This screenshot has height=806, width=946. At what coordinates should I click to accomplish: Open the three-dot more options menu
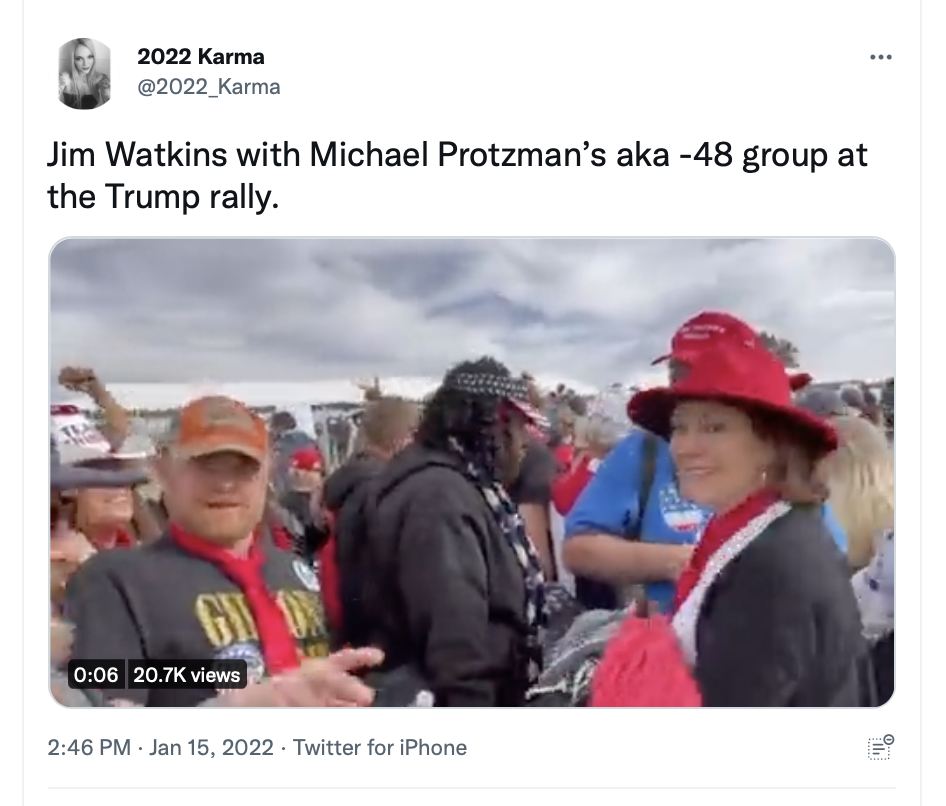click(880, 57)
